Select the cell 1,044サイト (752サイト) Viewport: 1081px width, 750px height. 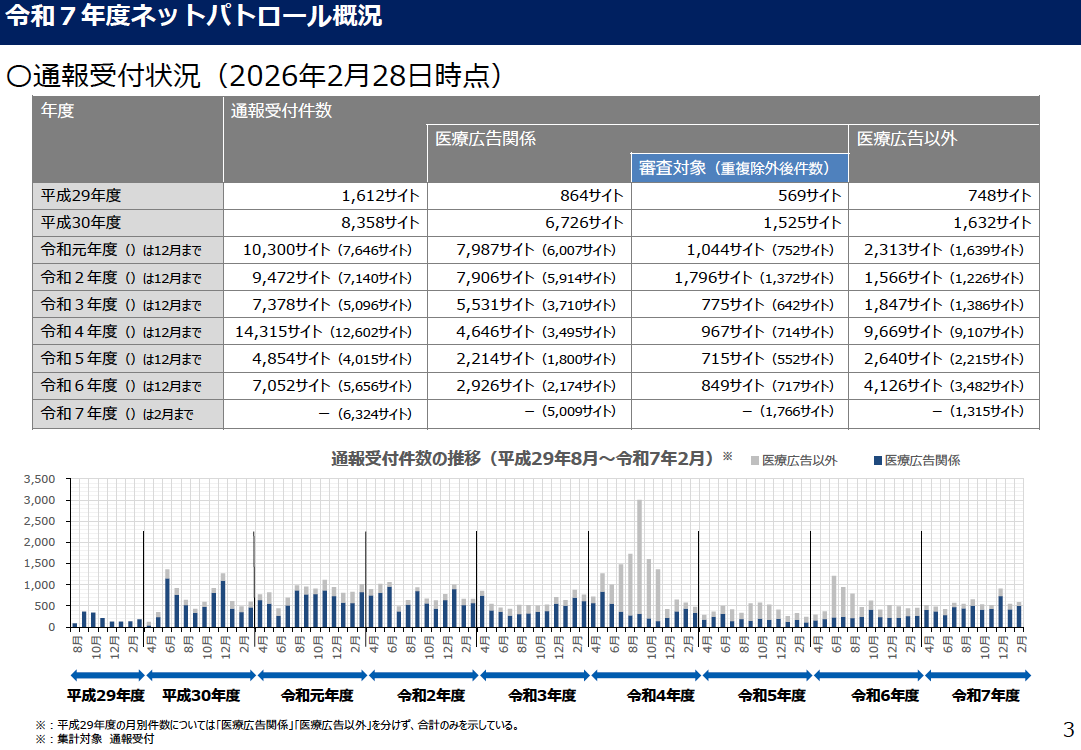[740, 250]
